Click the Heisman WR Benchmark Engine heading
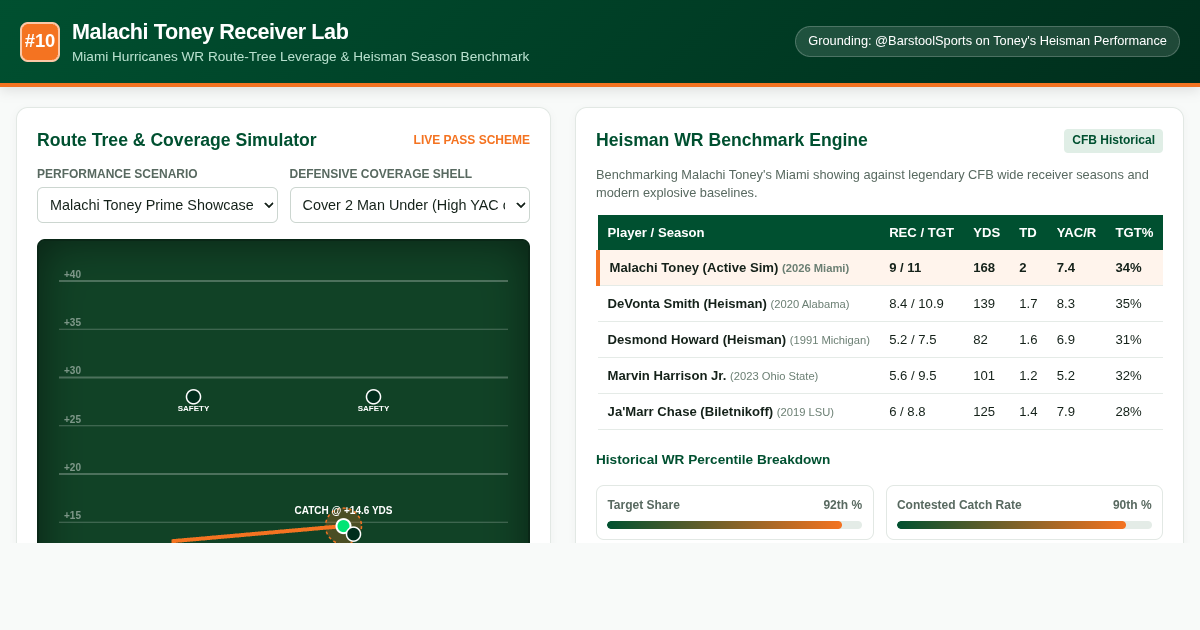1200x630 pixels. coord(732,140)
